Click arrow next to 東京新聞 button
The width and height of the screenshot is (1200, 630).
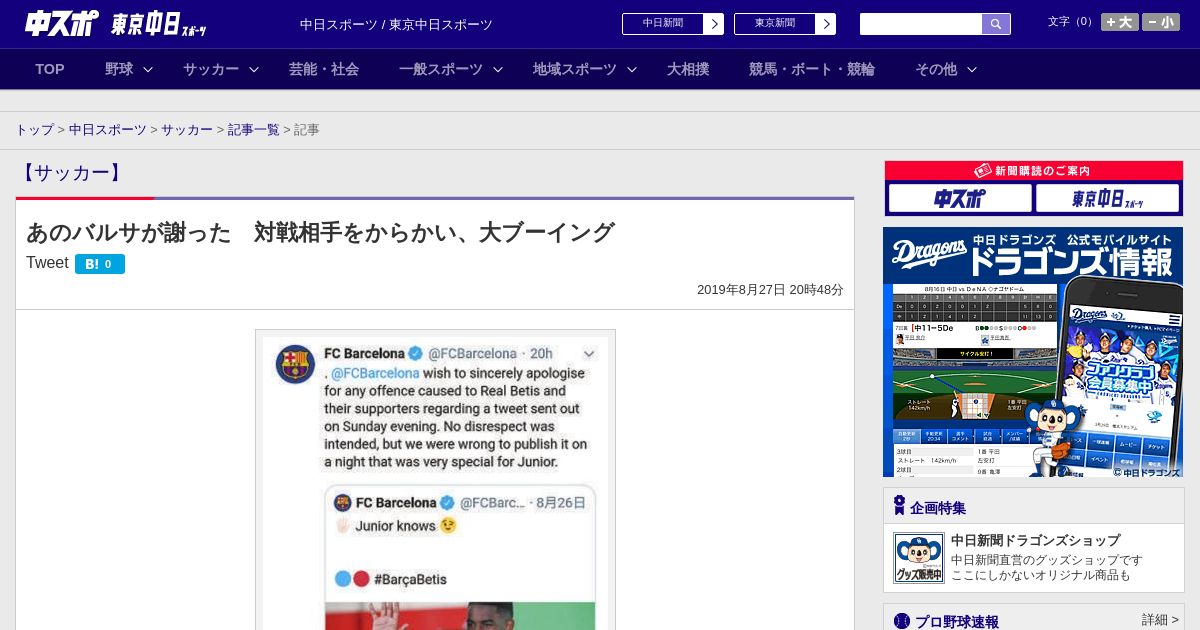tap(826, 24)
